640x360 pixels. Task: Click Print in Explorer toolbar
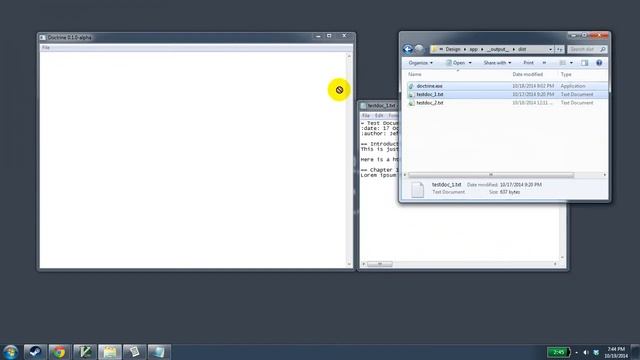[528, 63]
